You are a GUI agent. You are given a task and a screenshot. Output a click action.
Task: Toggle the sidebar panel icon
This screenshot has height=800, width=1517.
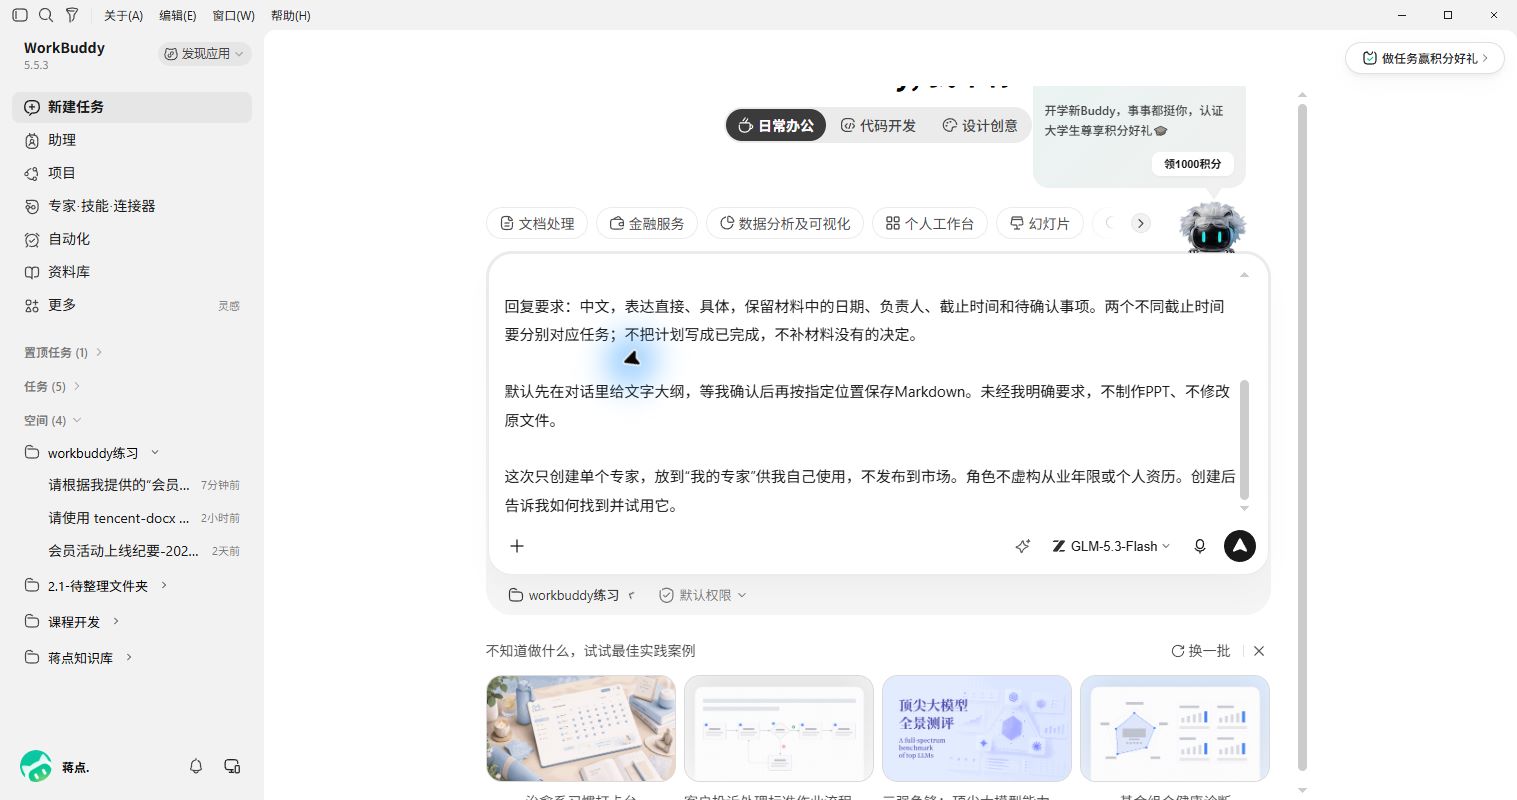(19, 15)
